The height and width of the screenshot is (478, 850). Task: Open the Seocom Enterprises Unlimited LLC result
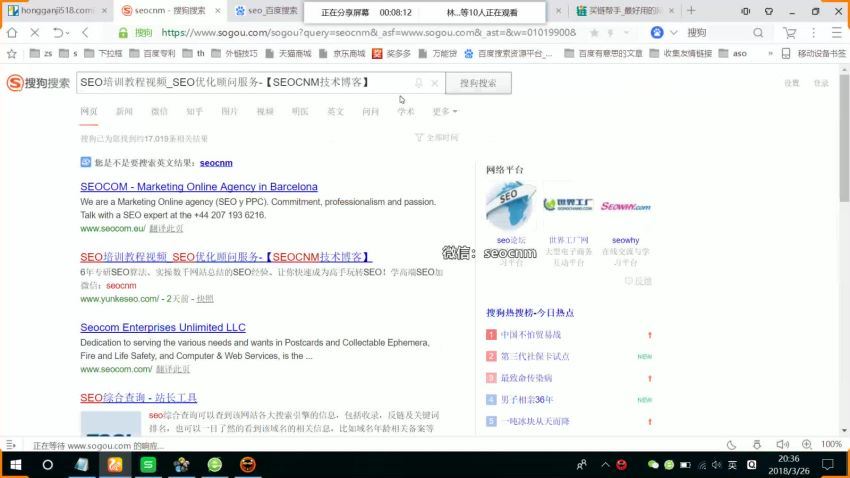163,327
